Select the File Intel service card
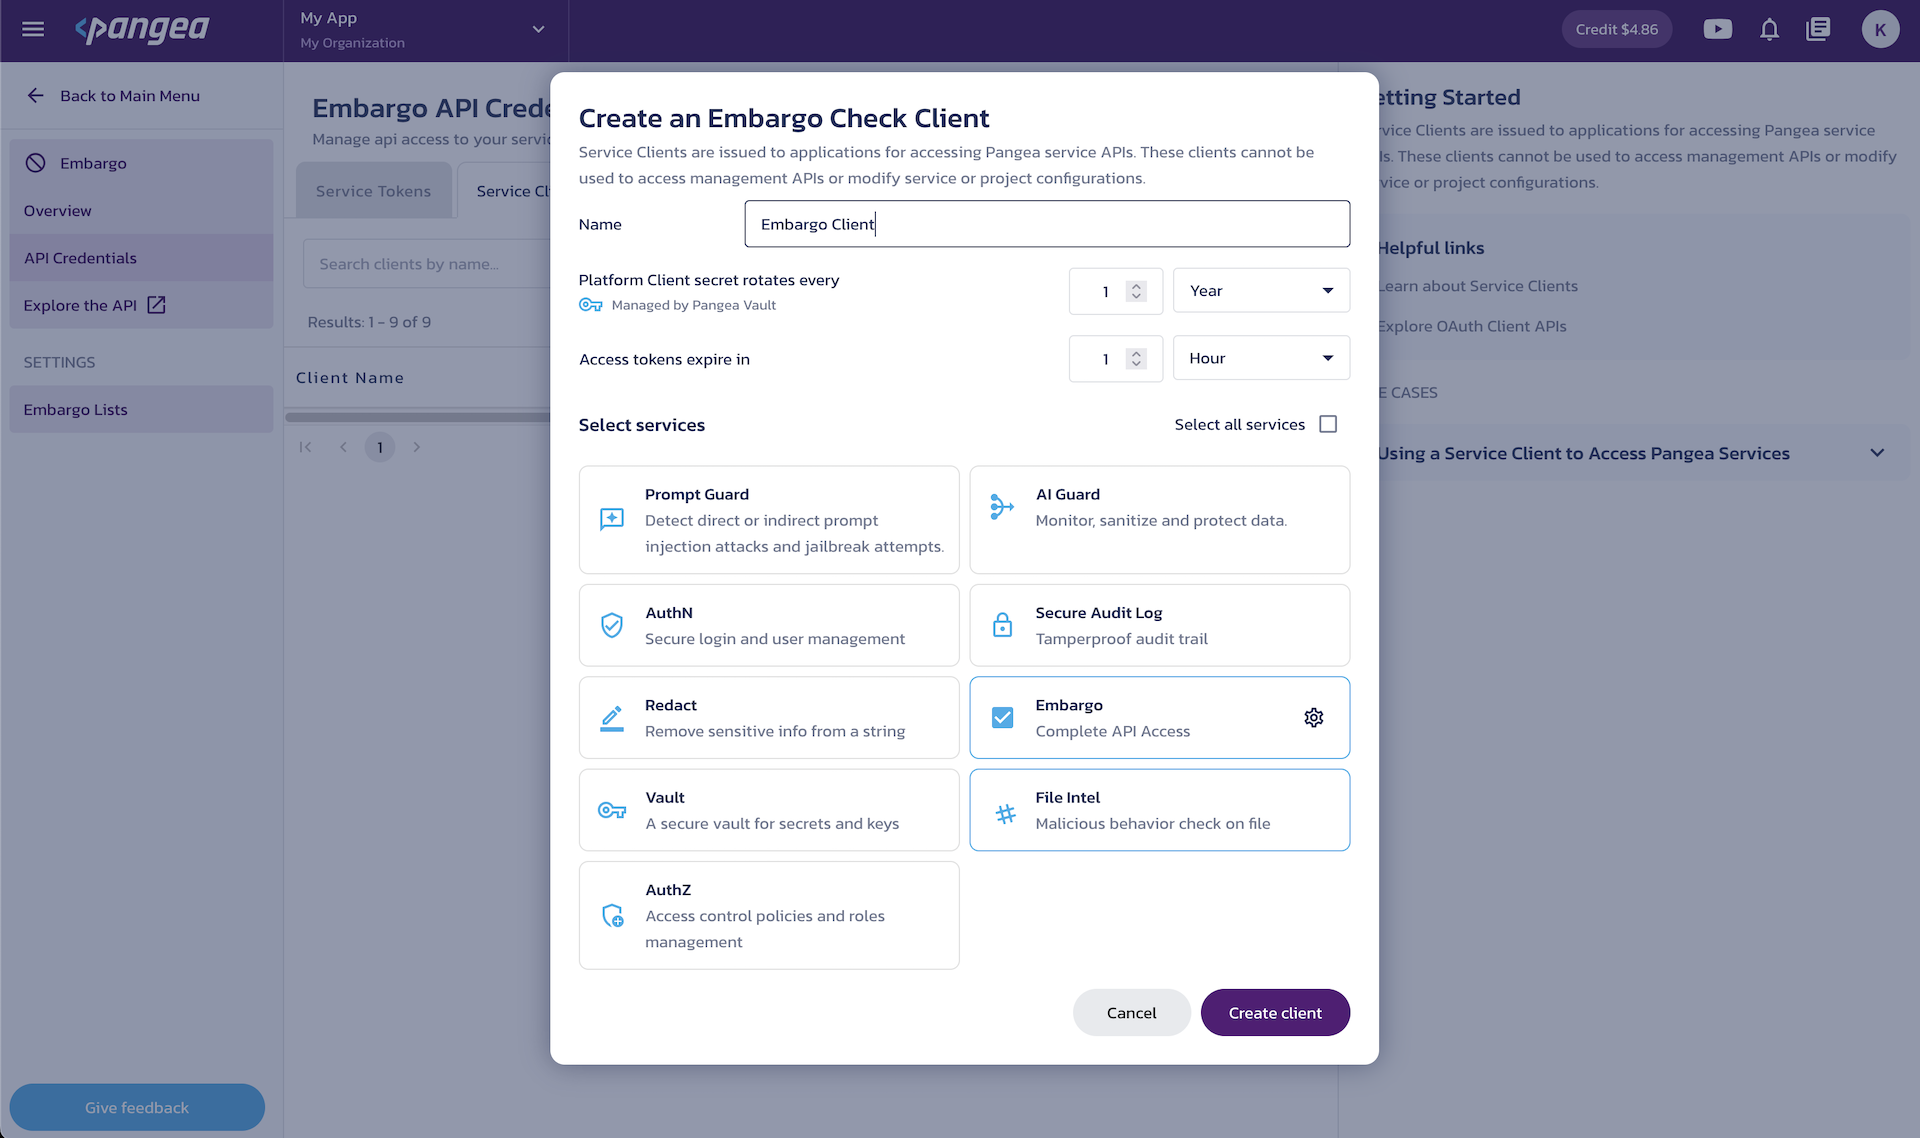The height and width of the screenshot is (1138, 1920). click(x=1160, y=810)
